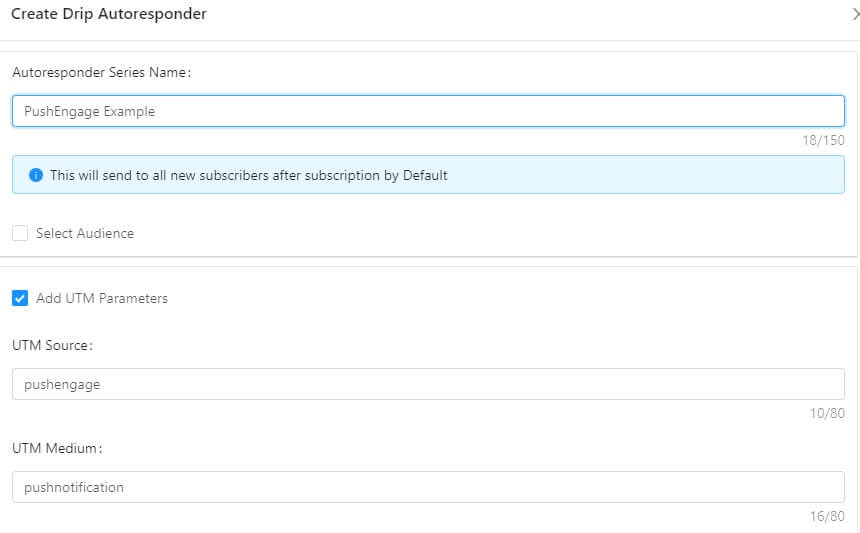Click the 'This will send to all new subscribers' notice text

(248, 175)
